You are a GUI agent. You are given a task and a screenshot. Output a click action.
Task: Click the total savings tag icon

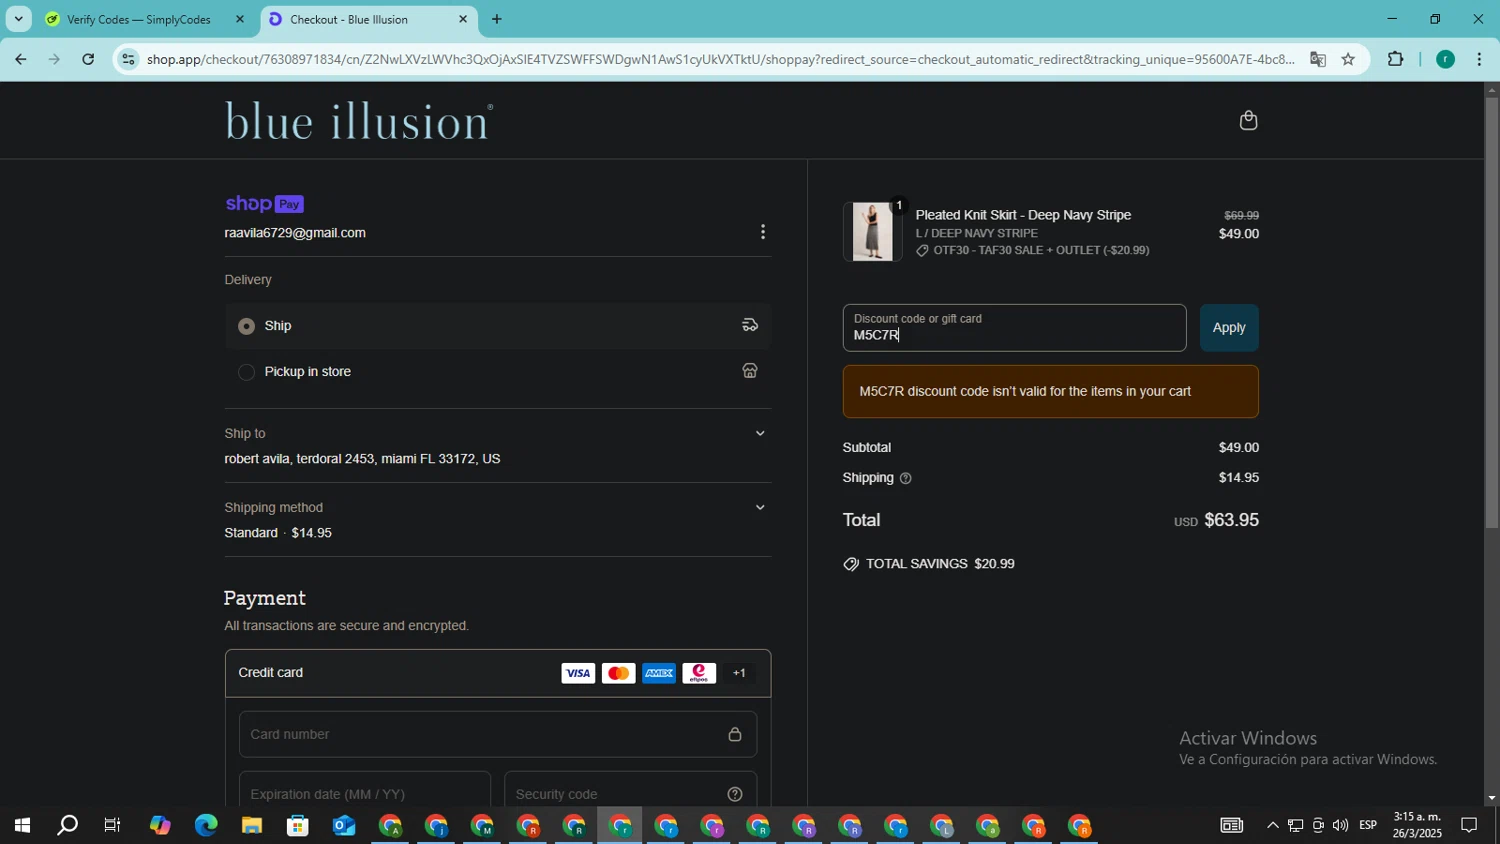[x=851, y=564]
